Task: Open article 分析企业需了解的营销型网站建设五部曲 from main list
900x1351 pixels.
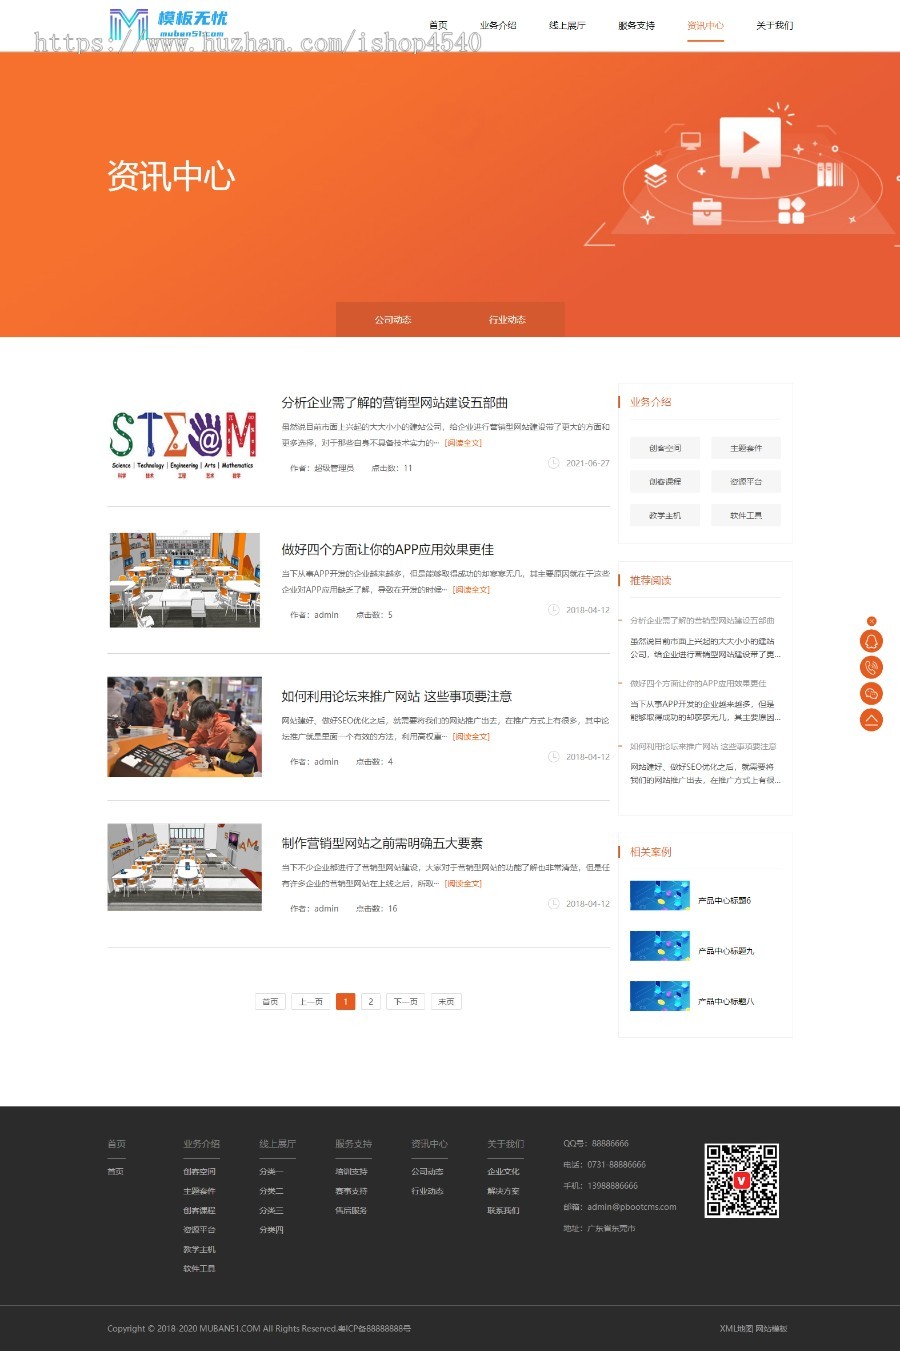Action: pyautogui.click(x=395, y=403)
